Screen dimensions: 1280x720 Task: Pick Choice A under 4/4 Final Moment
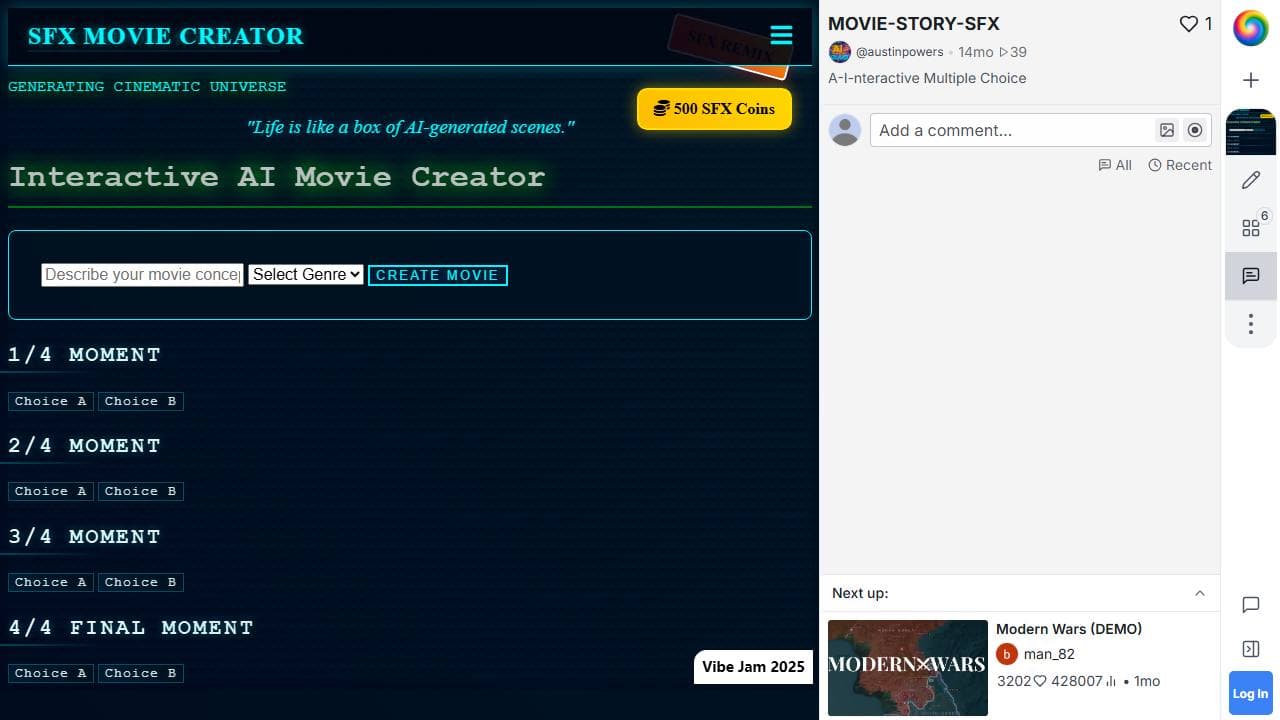[51, 673]
